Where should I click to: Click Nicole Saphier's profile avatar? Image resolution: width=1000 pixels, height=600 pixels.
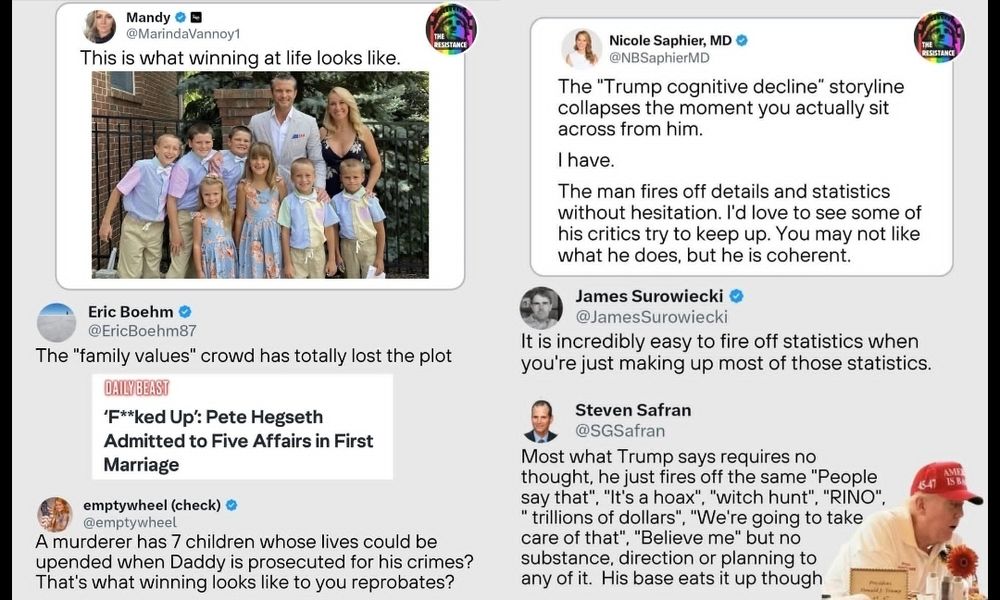(x=582, y=48)
